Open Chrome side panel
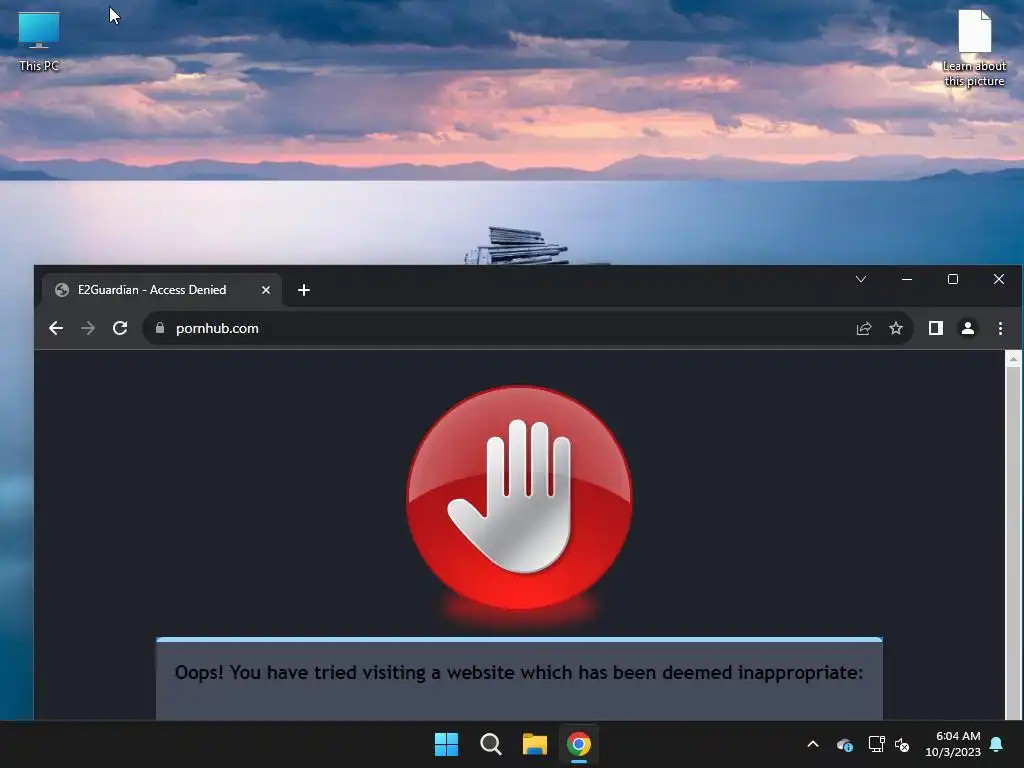1024x768 pixels. tap(936, 328)
